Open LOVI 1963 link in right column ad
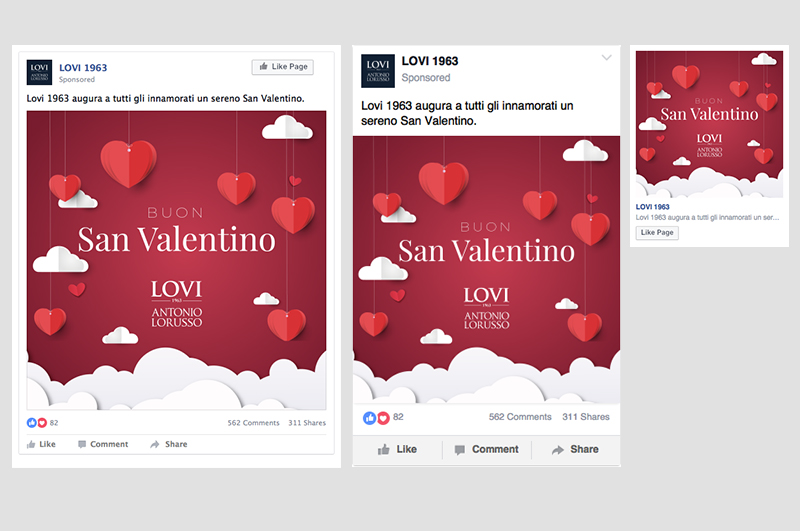The width and height of the screenshot is (800, 531). coord(653,207)
